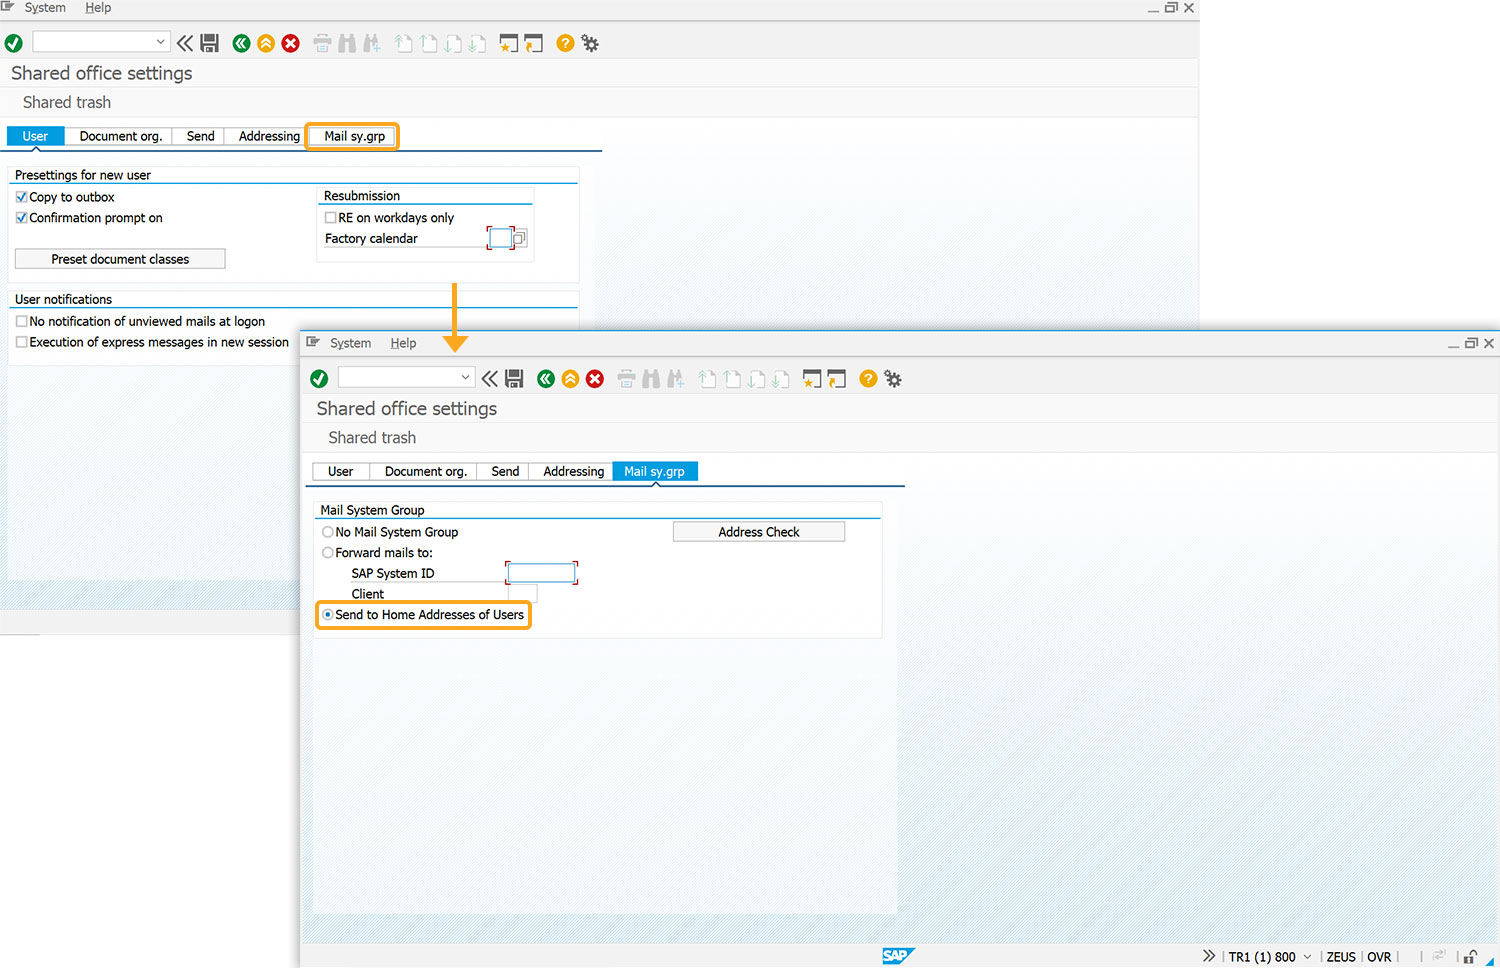Viewport: 1500px width, 968px height.
Task: Select the No Mail System Group radio button
Action: tap(328, 532)
